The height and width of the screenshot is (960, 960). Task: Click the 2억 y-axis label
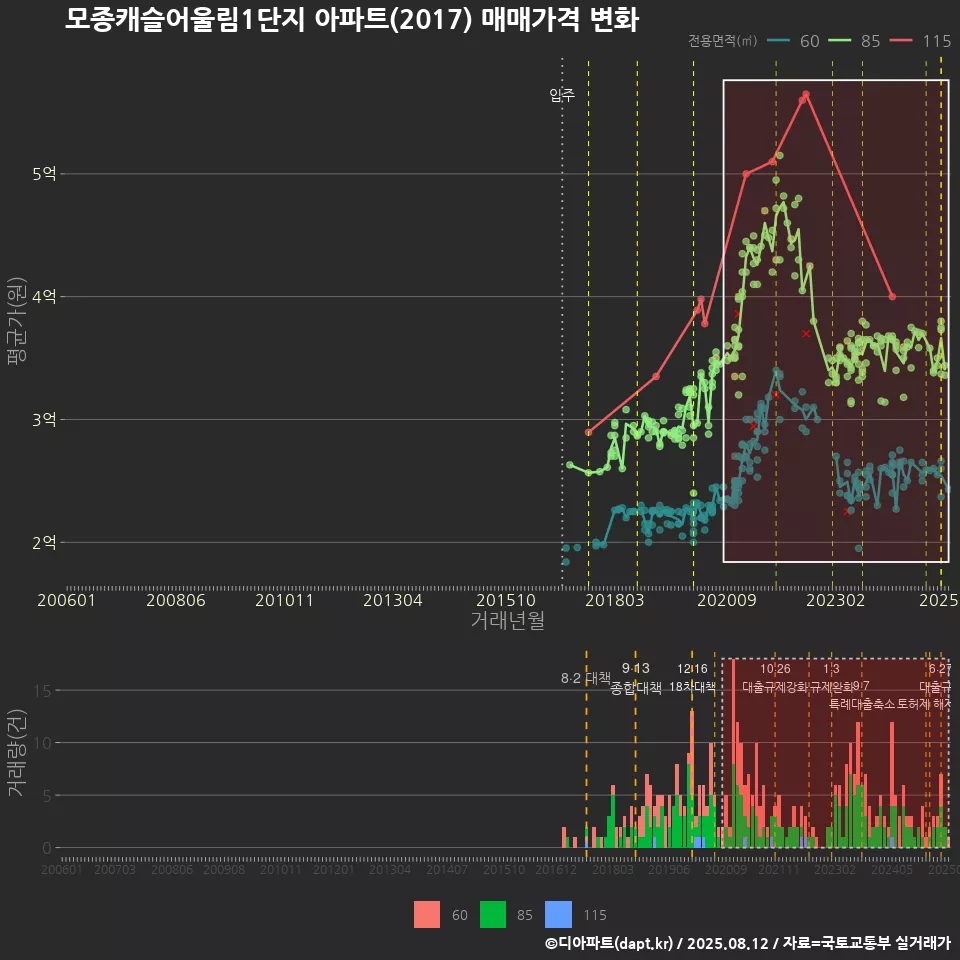click(44, 542)
